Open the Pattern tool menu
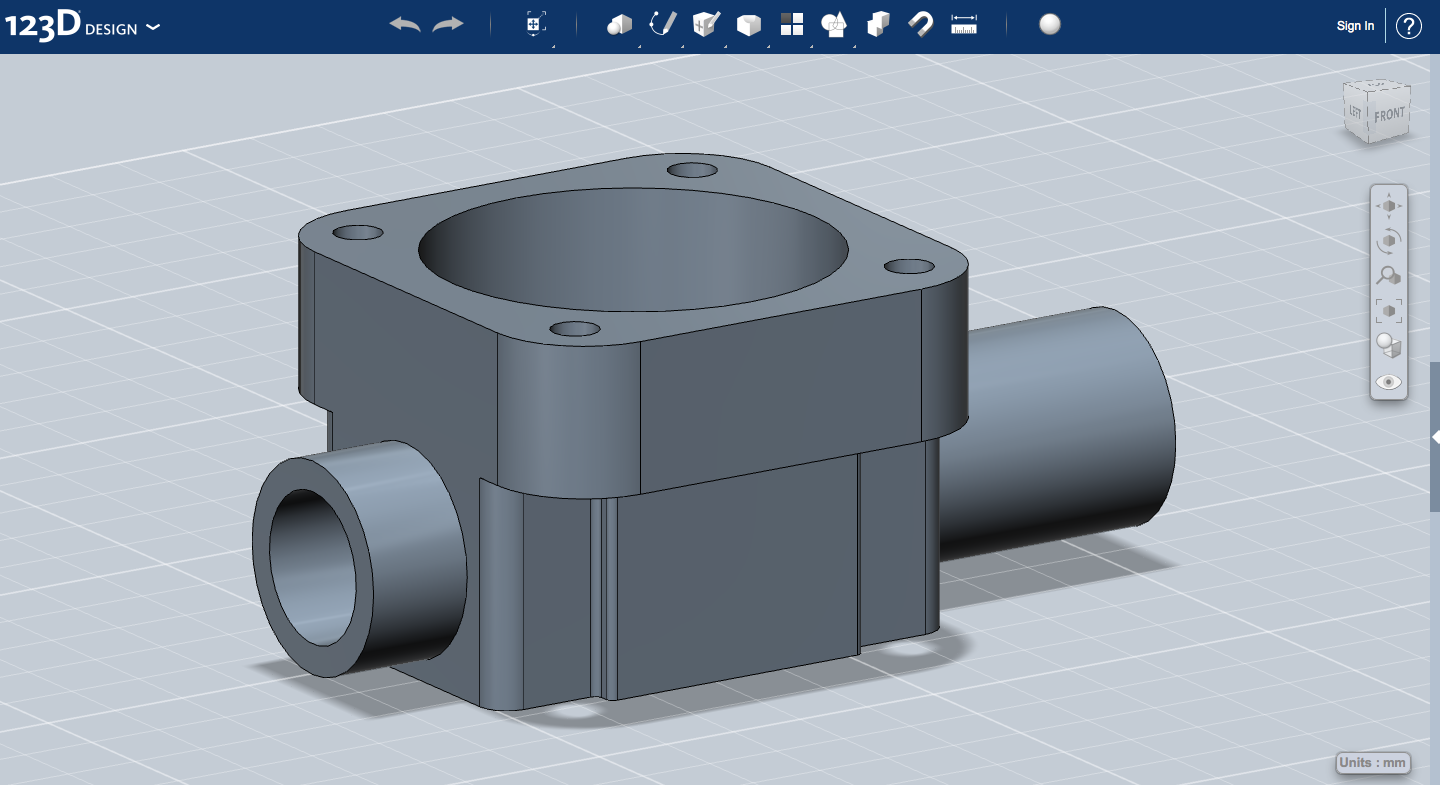 click(792, 25)
